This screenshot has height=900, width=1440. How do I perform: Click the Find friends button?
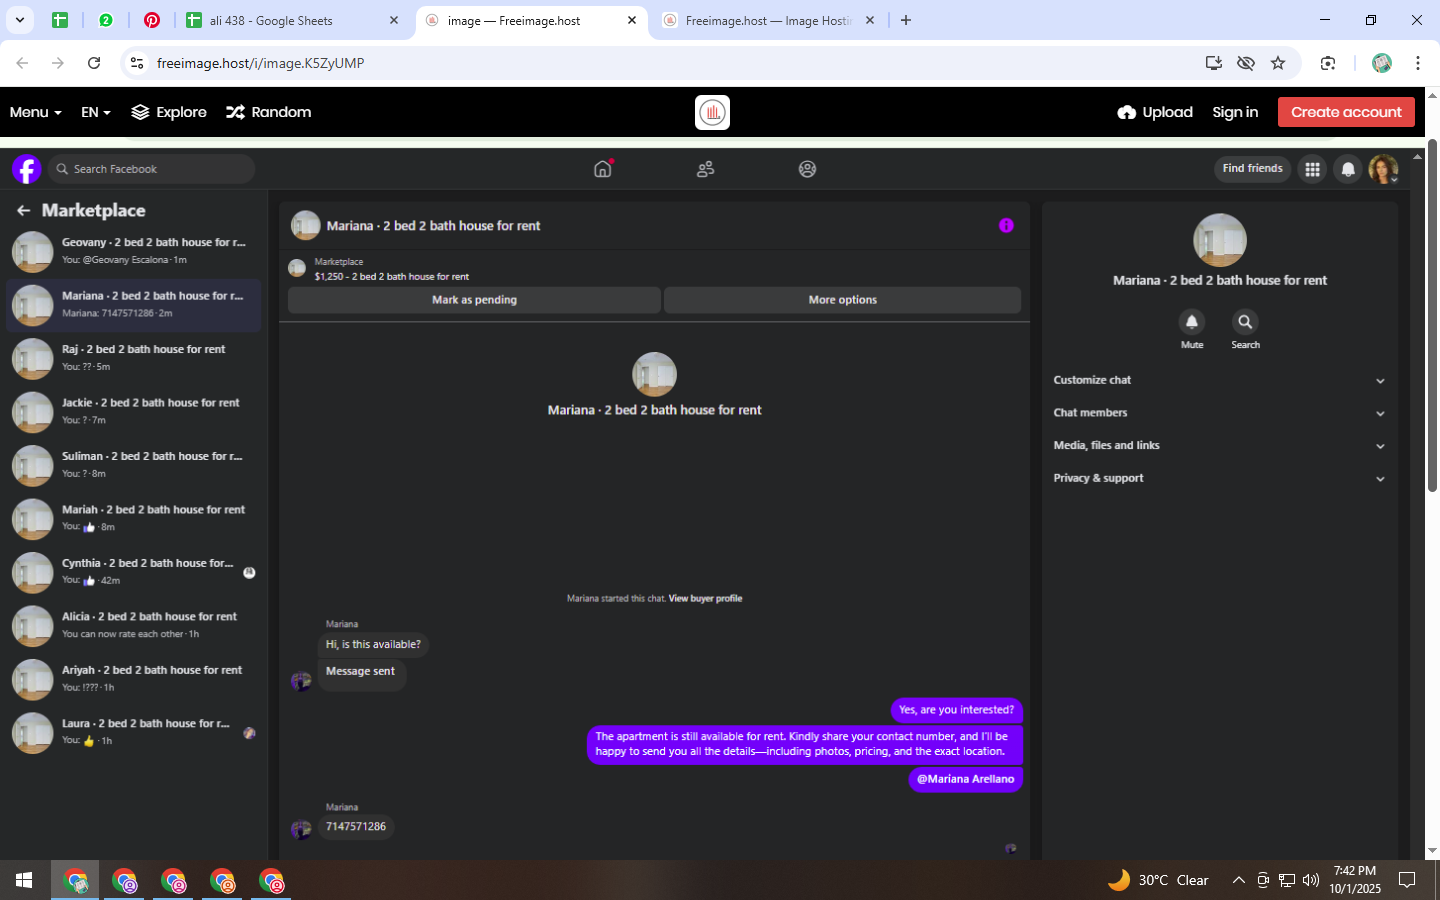(x=1252, y=169)
